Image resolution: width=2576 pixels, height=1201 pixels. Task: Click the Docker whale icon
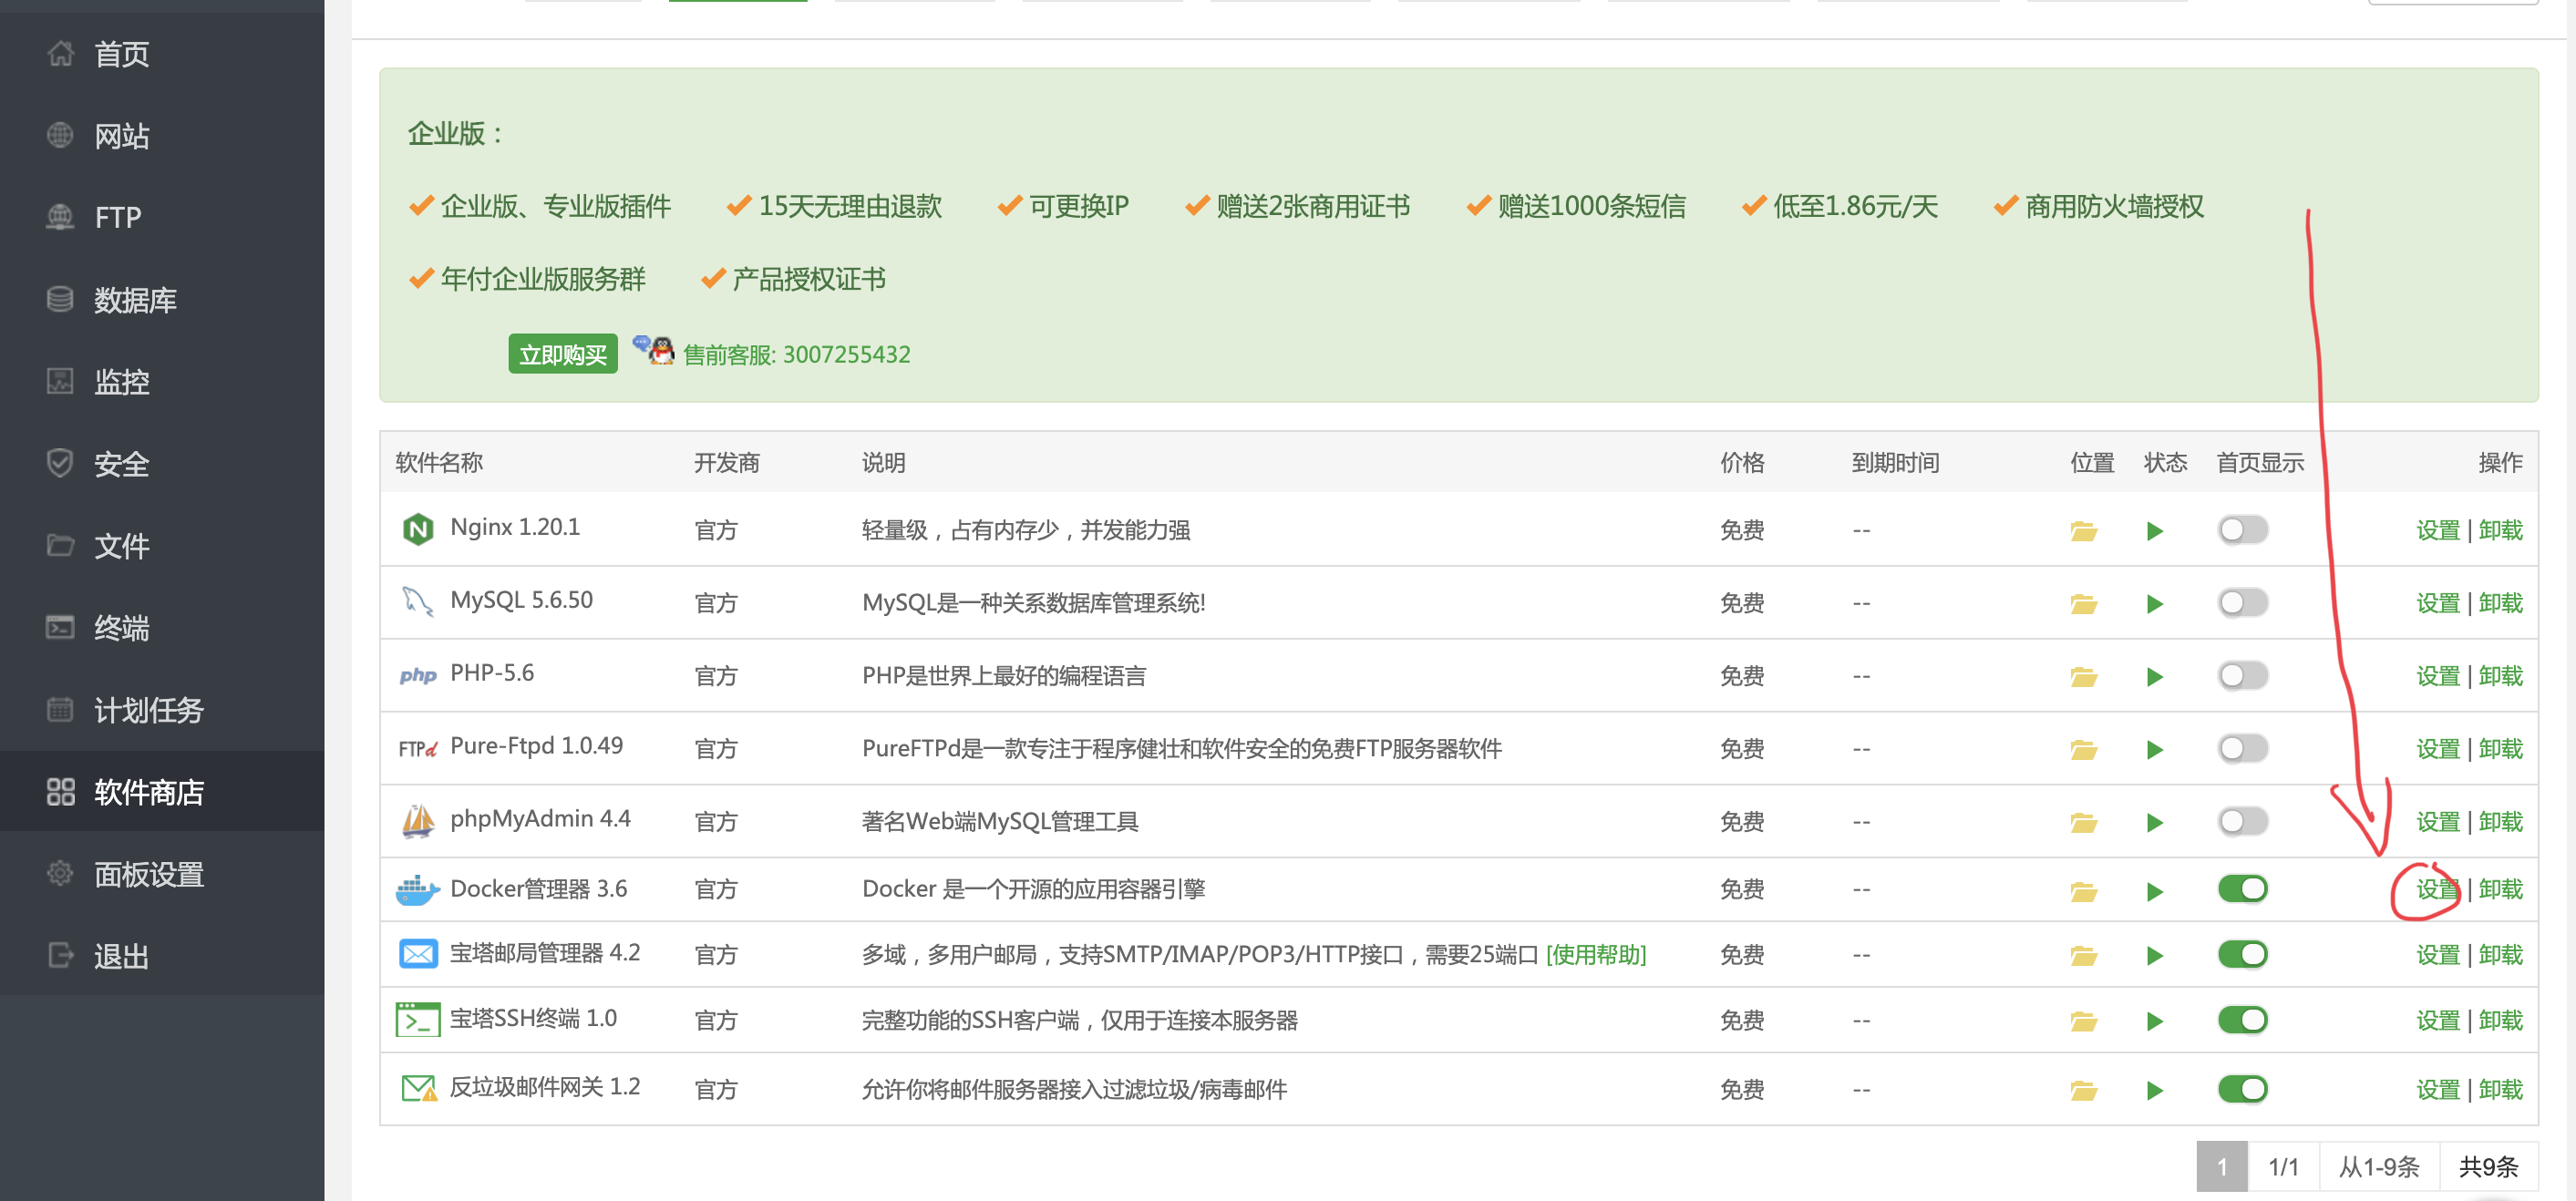pos(417,889)
